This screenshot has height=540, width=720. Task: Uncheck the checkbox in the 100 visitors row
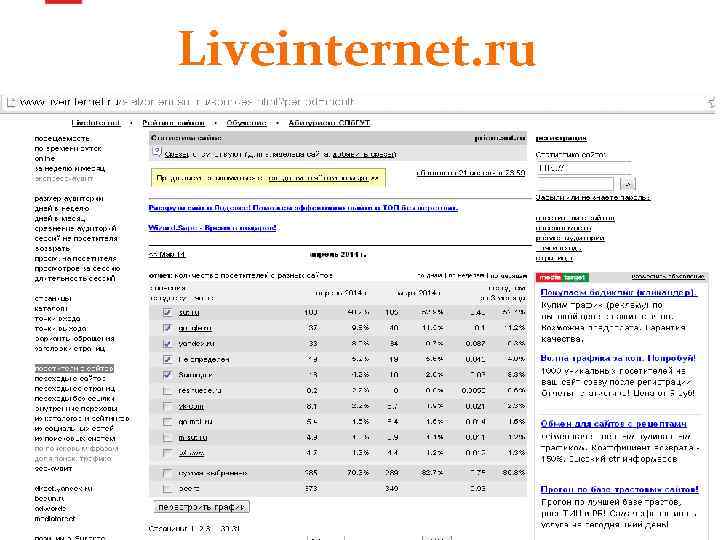point(167,312)
